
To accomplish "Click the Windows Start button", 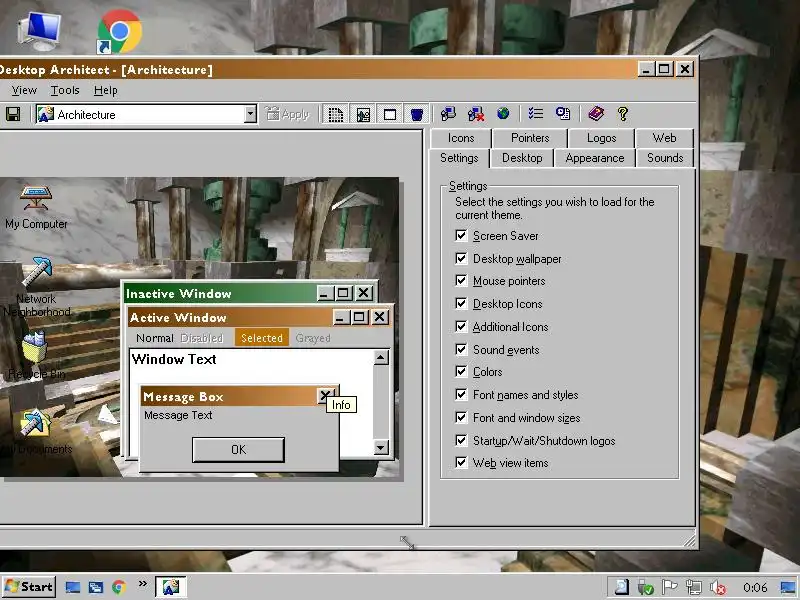I will pyautogui.click(x=29, y=587).
